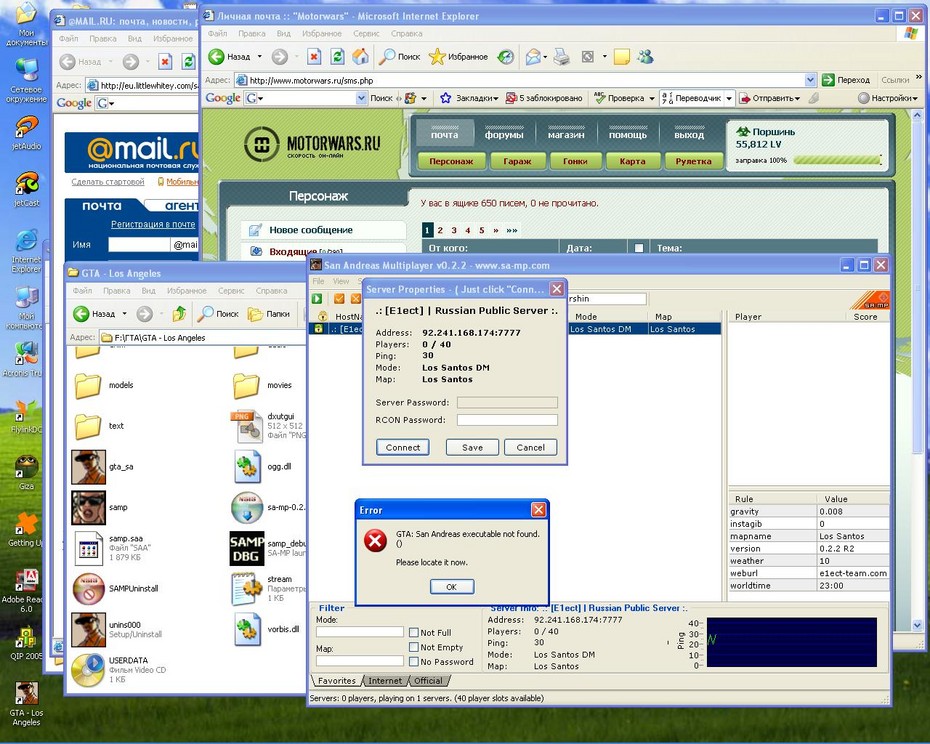Select USERDATA disc icon in GTA folder
This screenshot has height=744, width=930.
(88, 670)
